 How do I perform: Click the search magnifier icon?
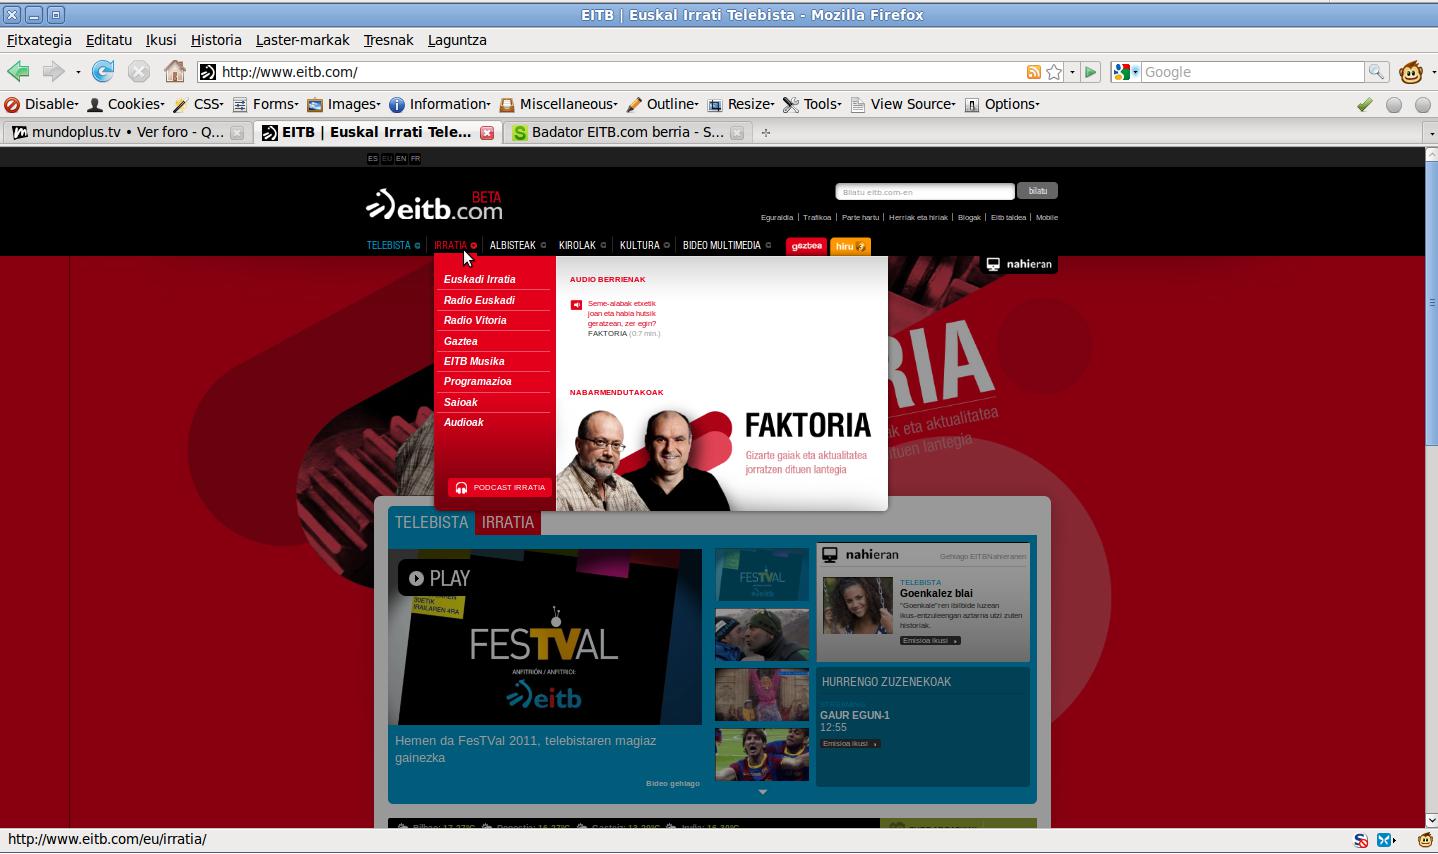click(x=1377, y=72)
